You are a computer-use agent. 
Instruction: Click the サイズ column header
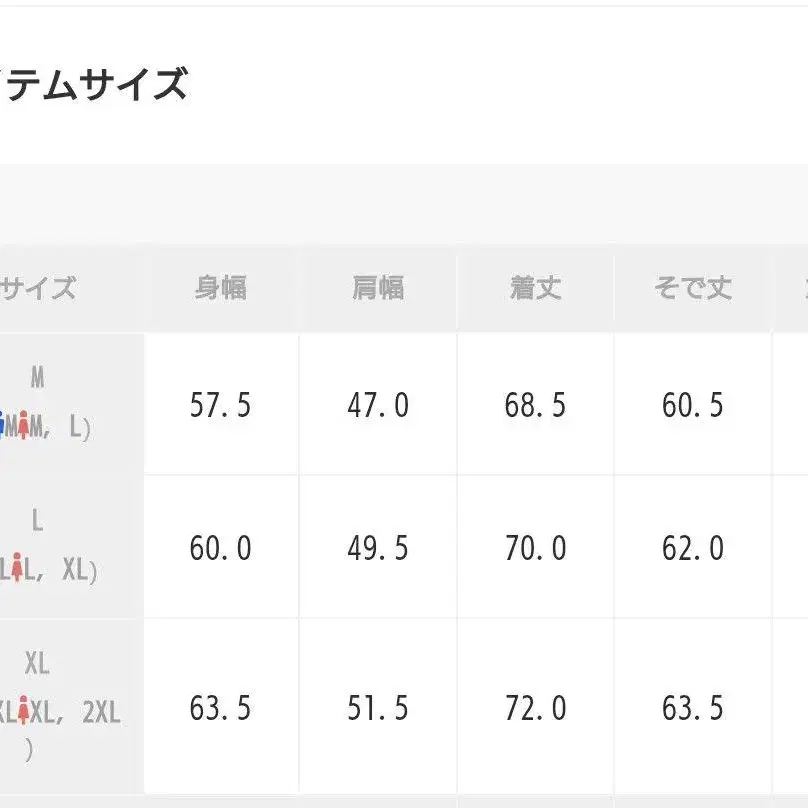38,289
